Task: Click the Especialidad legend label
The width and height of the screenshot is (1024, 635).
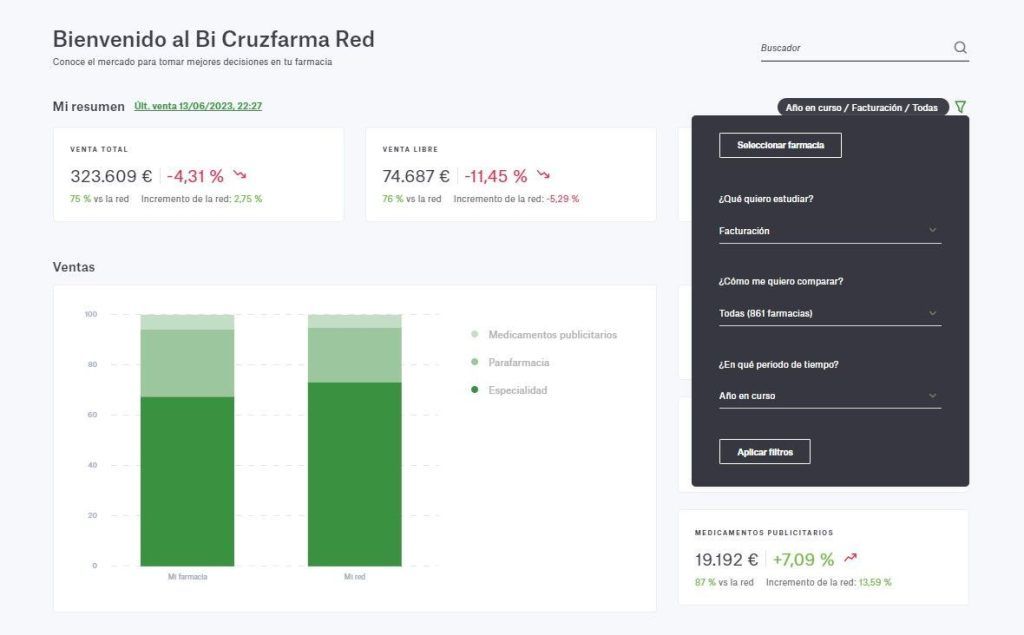Action: 518,390
